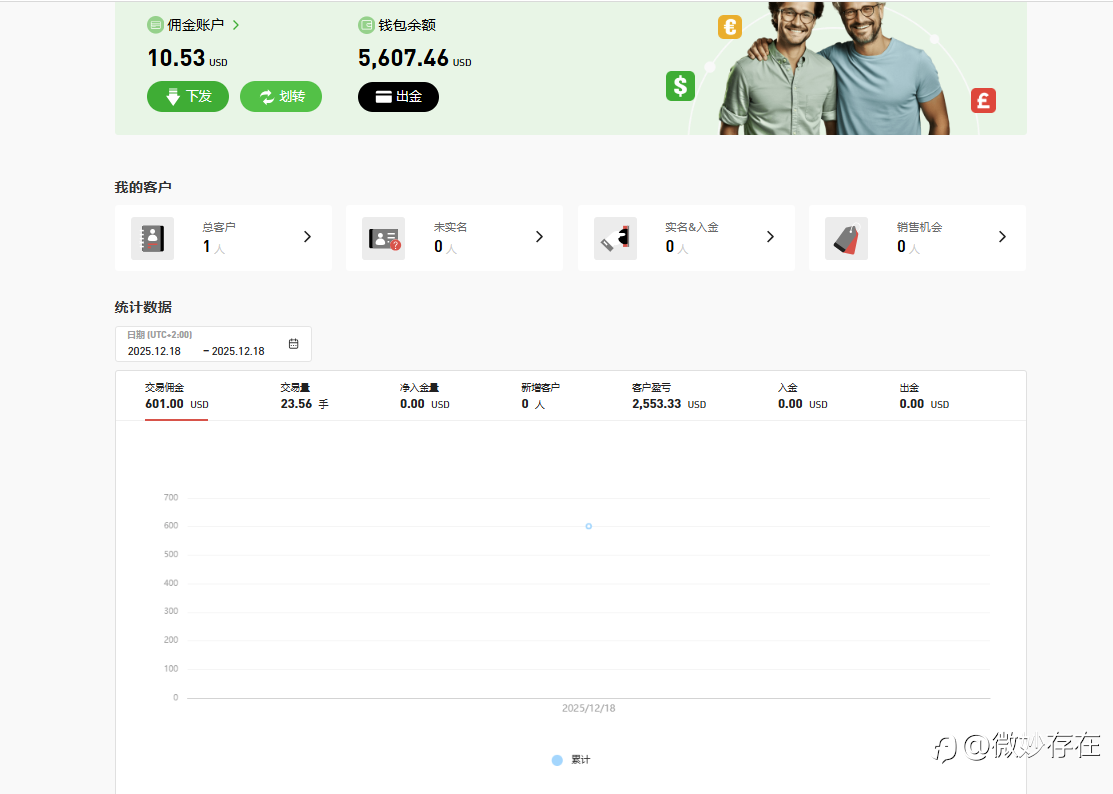The image size is (1113, 794).
Task: Toggle the 累计 legend item
Action: coord(571,760)
